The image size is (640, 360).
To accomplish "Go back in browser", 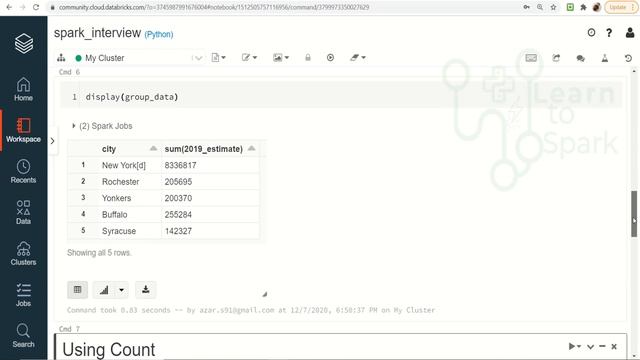I will (9, 7).
